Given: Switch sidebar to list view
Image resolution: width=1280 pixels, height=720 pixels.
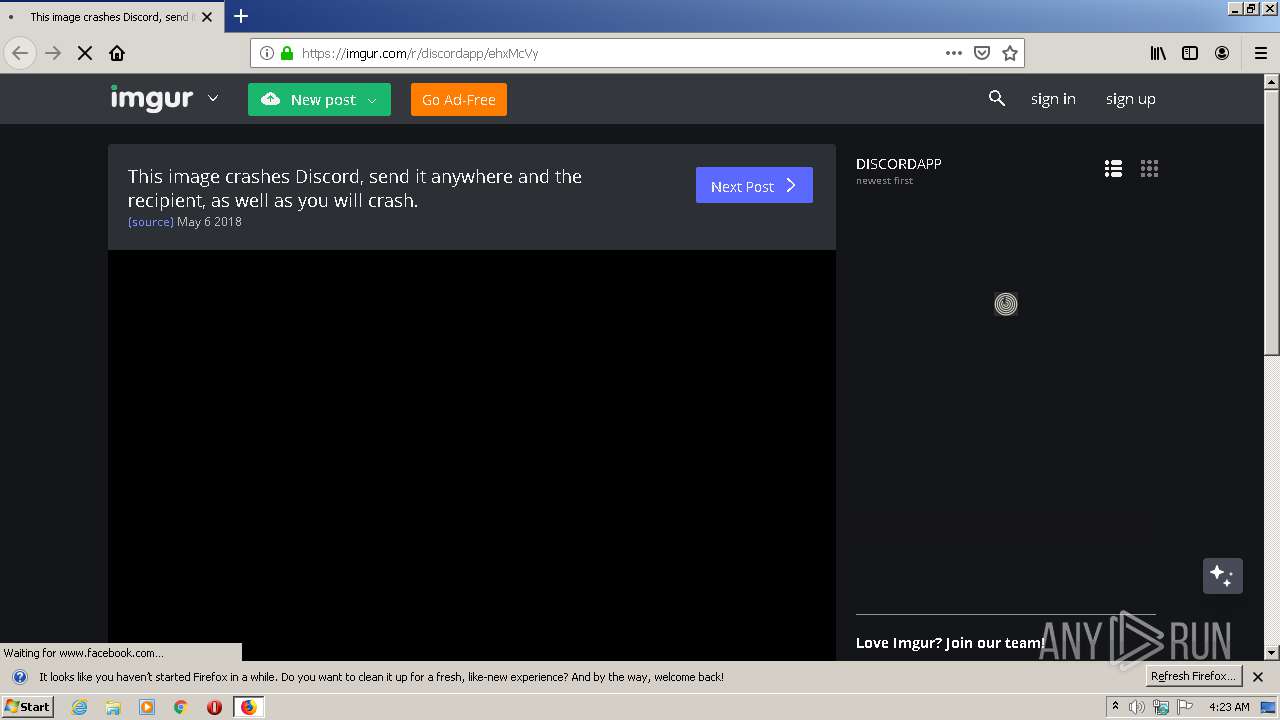Looking at the screenshot, I should coord(1113,168).
